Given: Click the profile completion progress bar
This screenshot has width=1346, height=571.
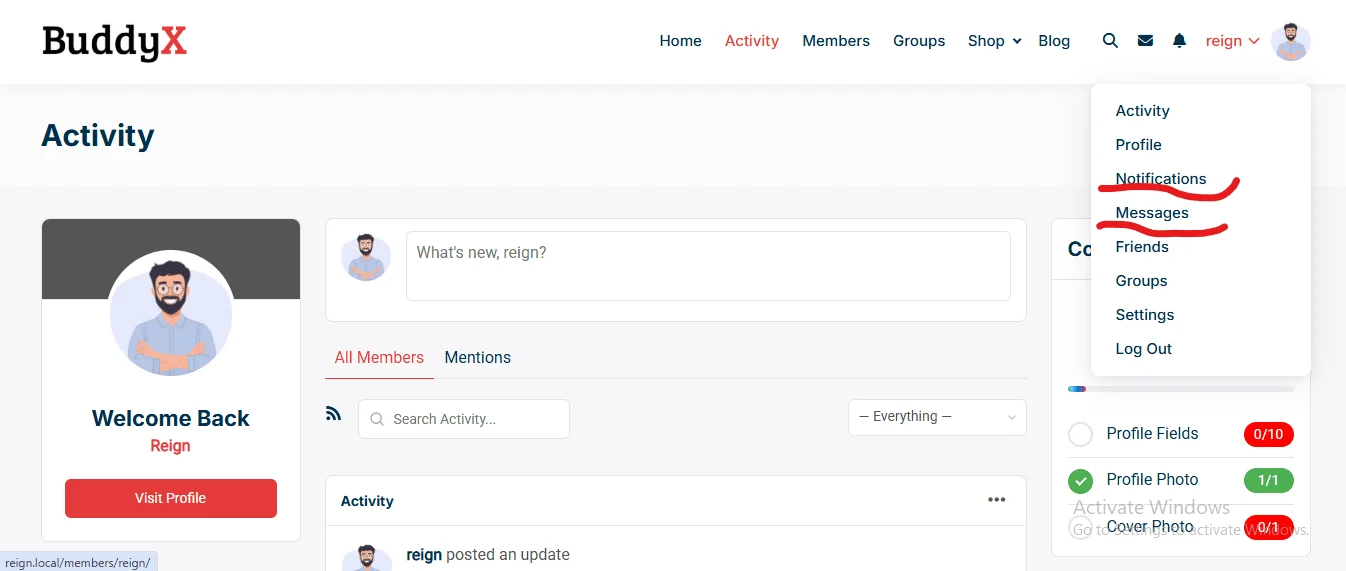Looking at the screenshot, I should tap(1181, 388).
